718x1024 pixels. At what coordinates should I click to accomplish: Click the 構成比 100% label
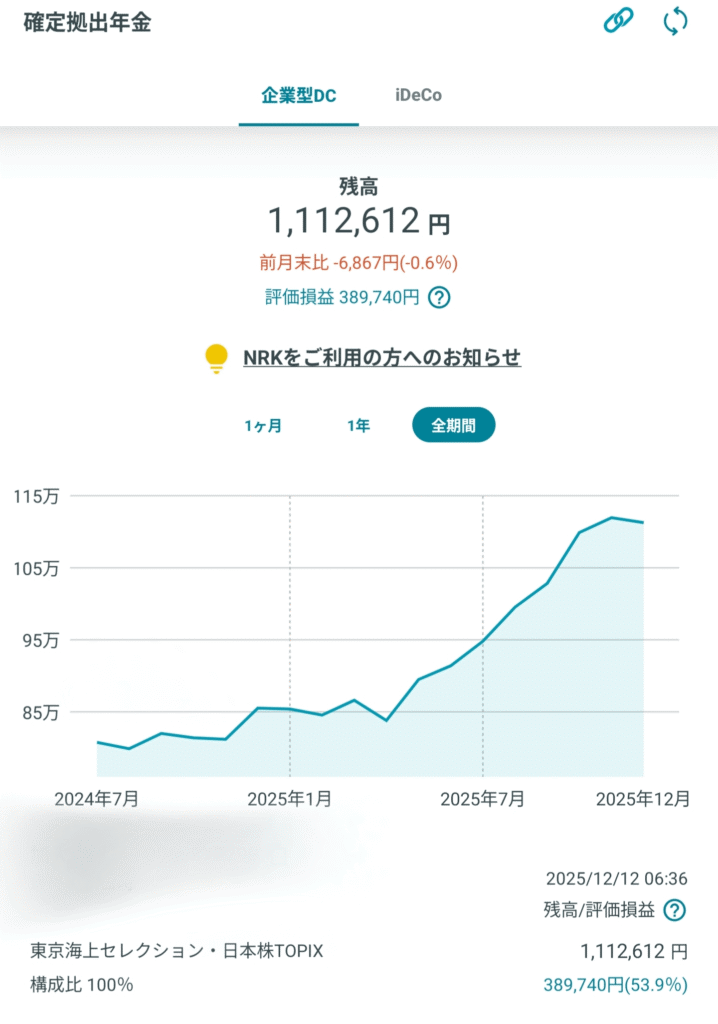(82, 984)
